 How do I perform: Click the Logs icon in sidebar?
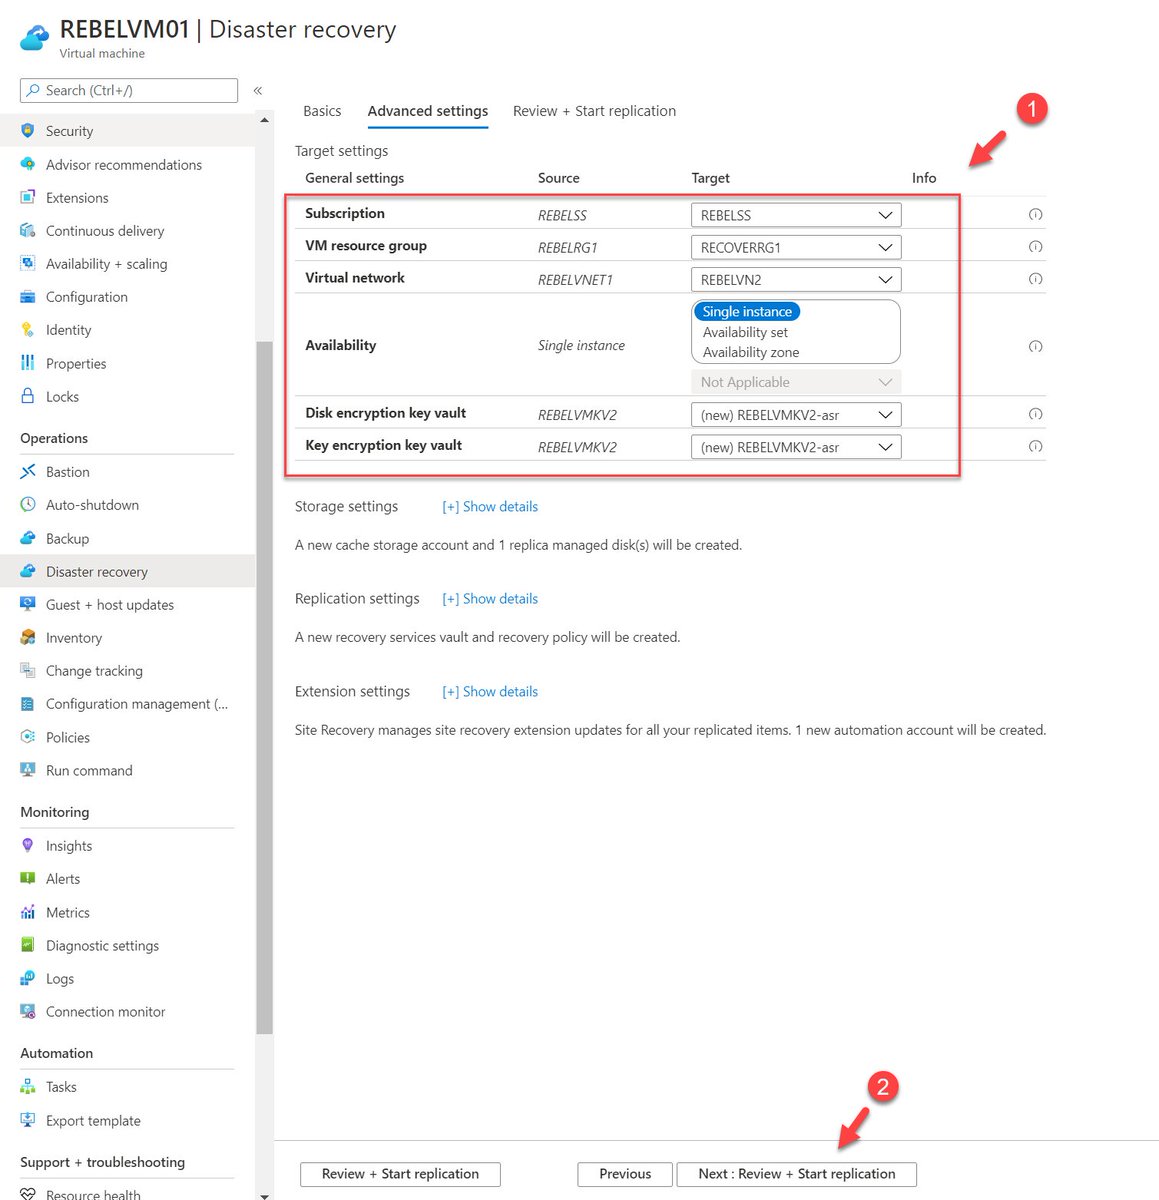28,978
